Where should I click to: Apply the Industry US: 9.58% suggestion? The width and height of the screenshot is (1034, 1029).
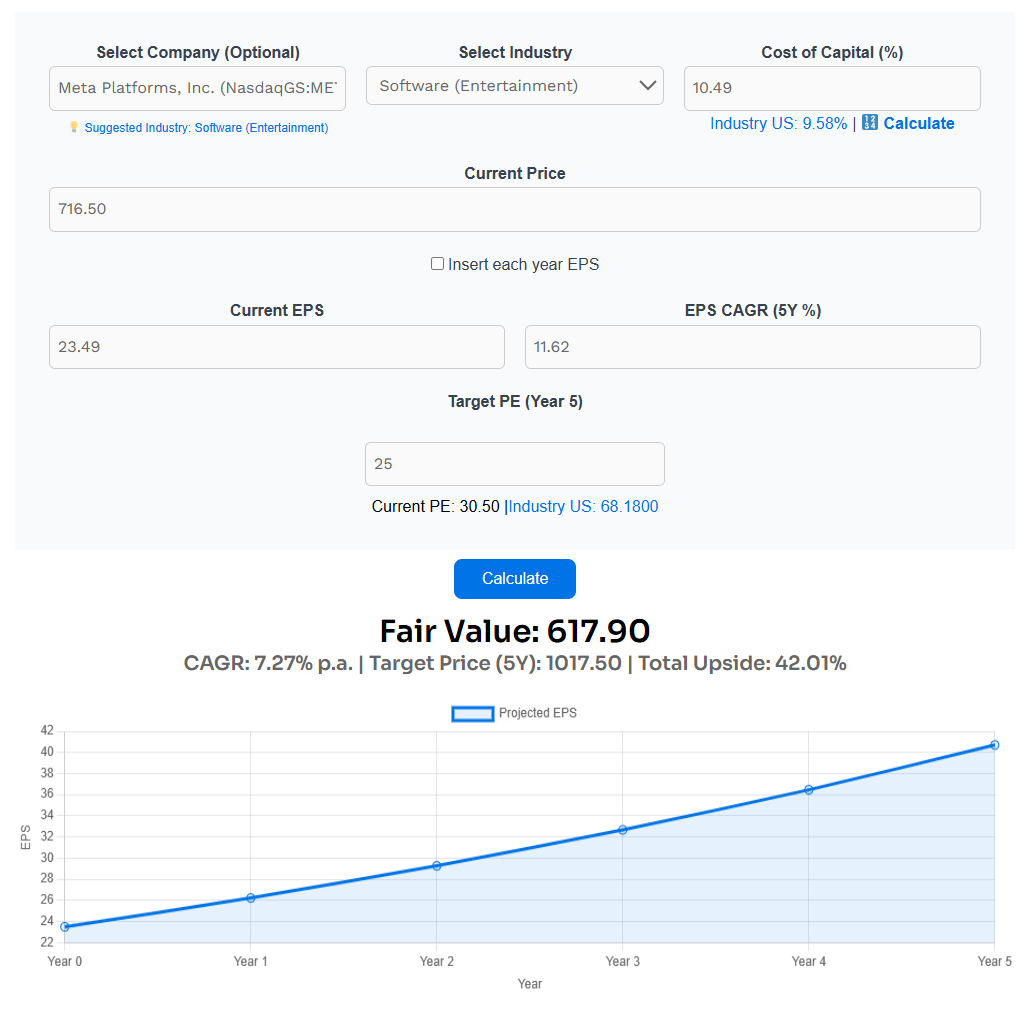778,123
